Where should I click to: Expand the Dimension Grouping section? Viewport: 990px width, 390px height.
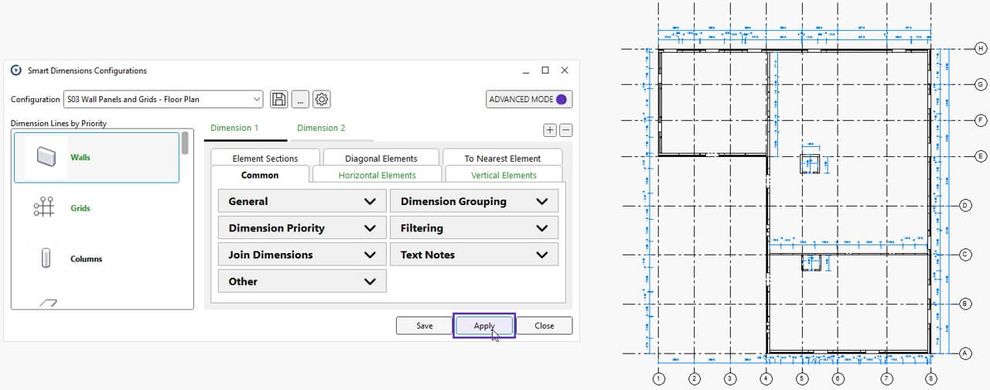[474, 202]
